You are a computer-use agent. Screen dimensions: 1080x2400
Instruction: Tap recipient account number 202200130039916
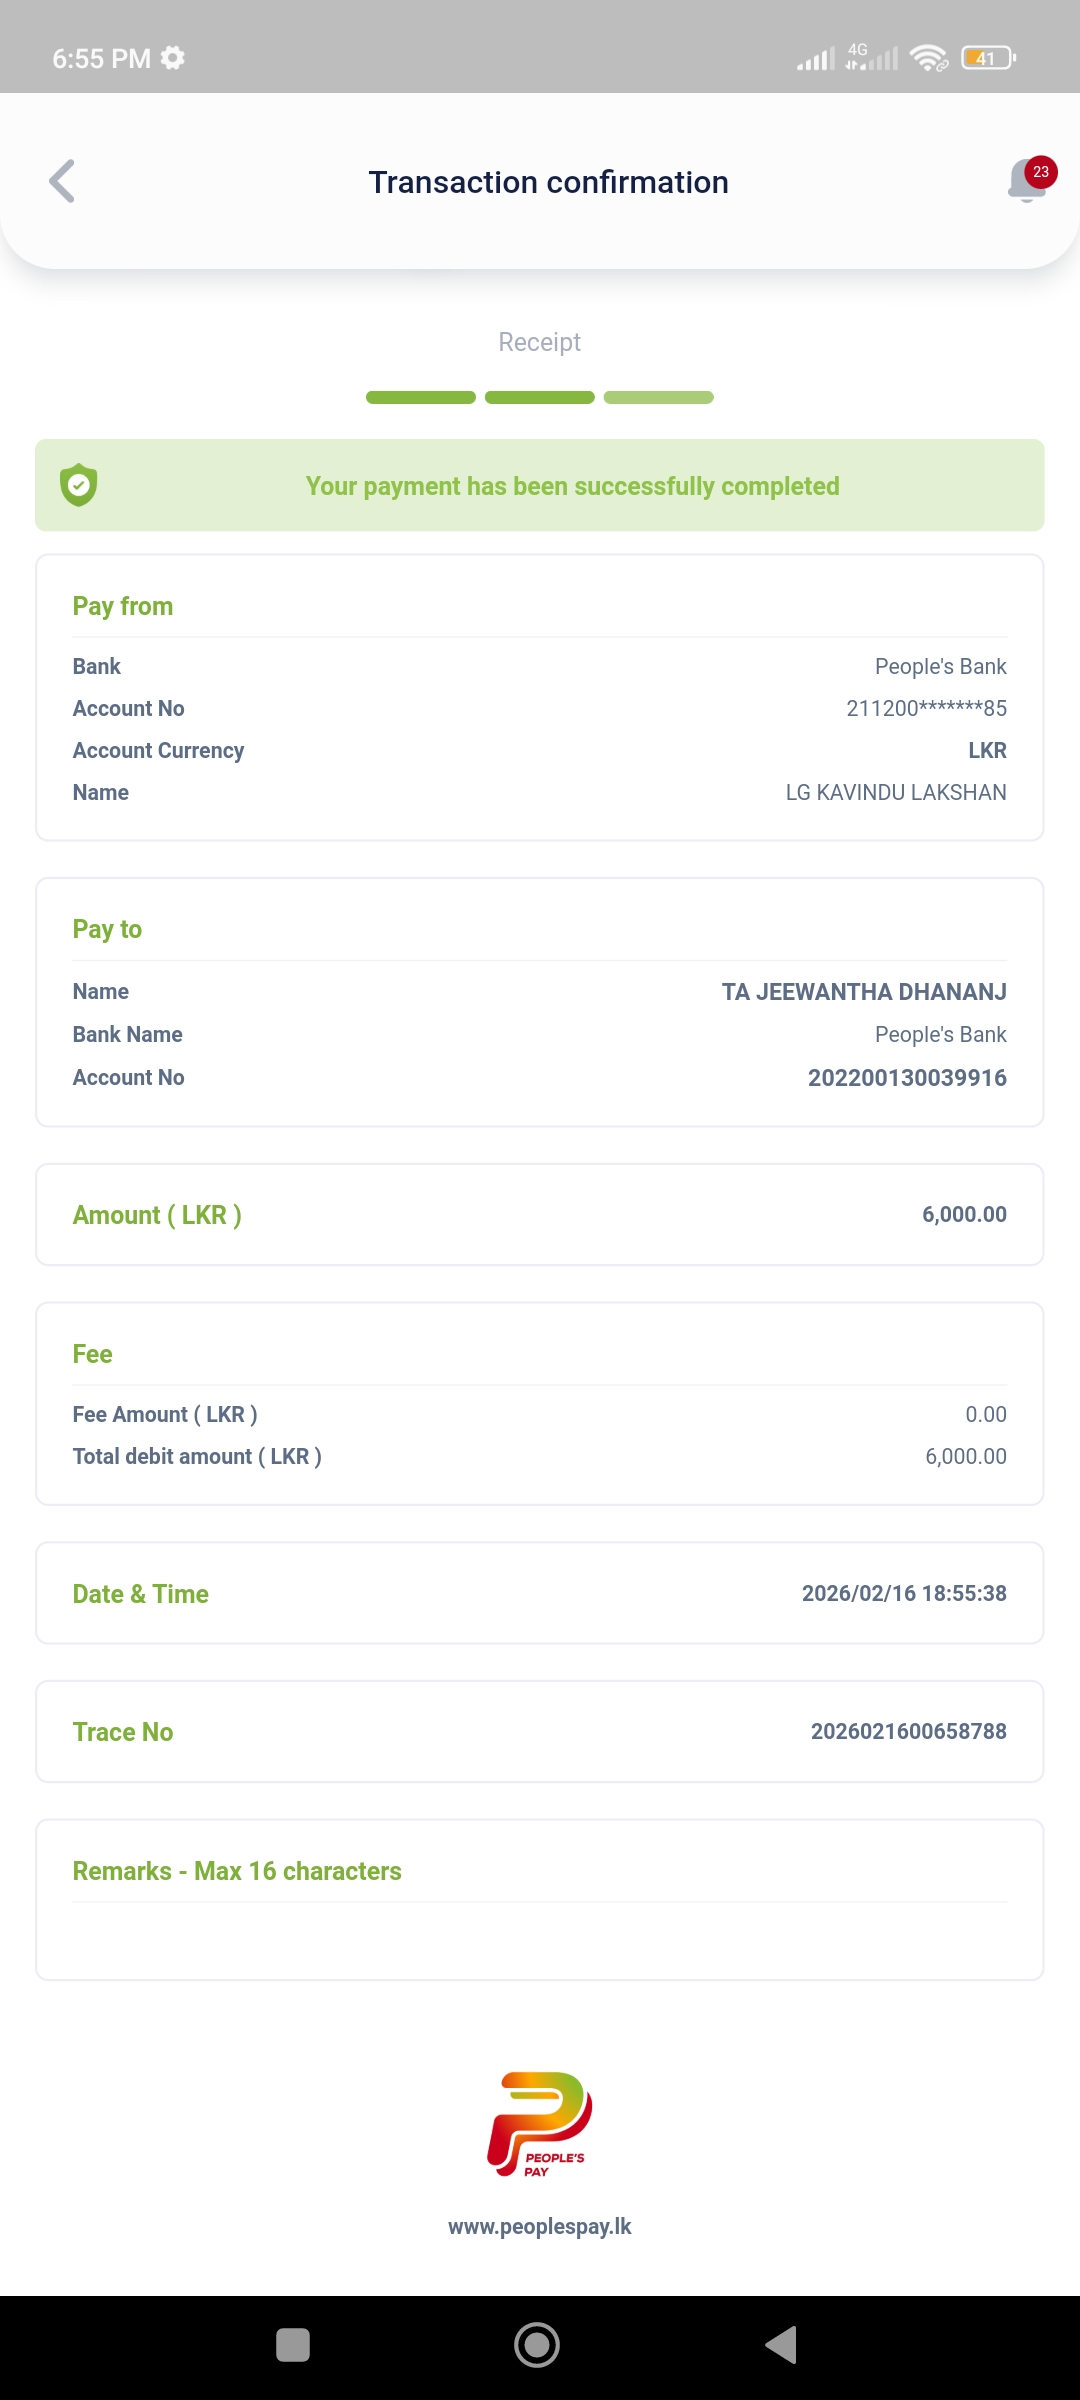coord(907,1078)
